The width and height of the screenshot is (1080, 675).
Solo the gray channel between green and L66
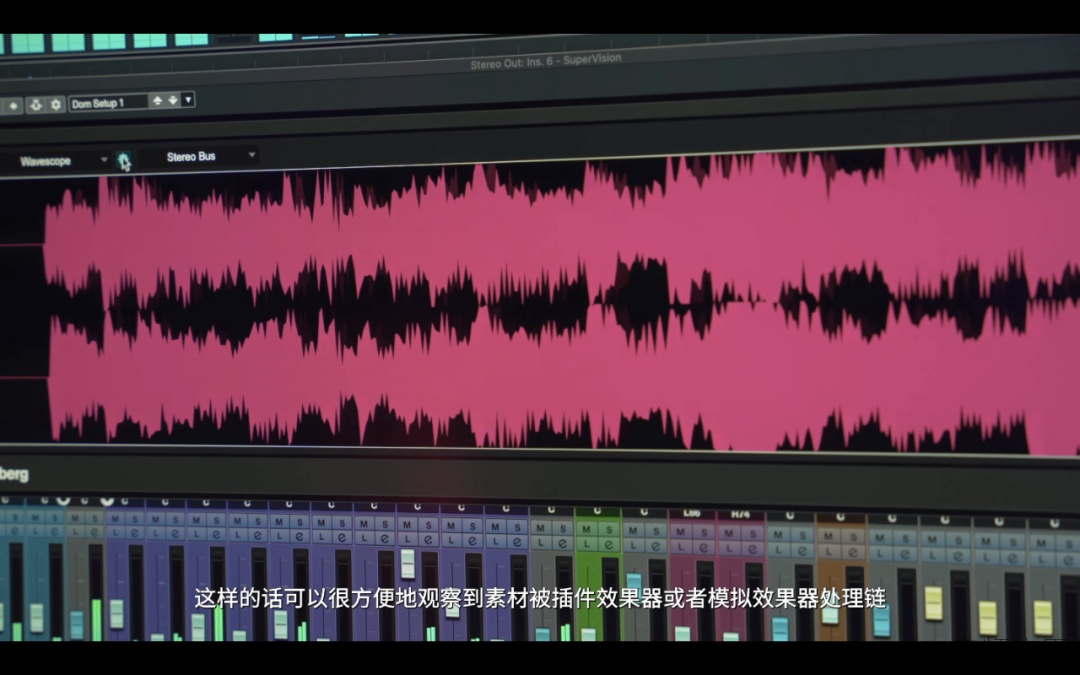click(656, 531)
